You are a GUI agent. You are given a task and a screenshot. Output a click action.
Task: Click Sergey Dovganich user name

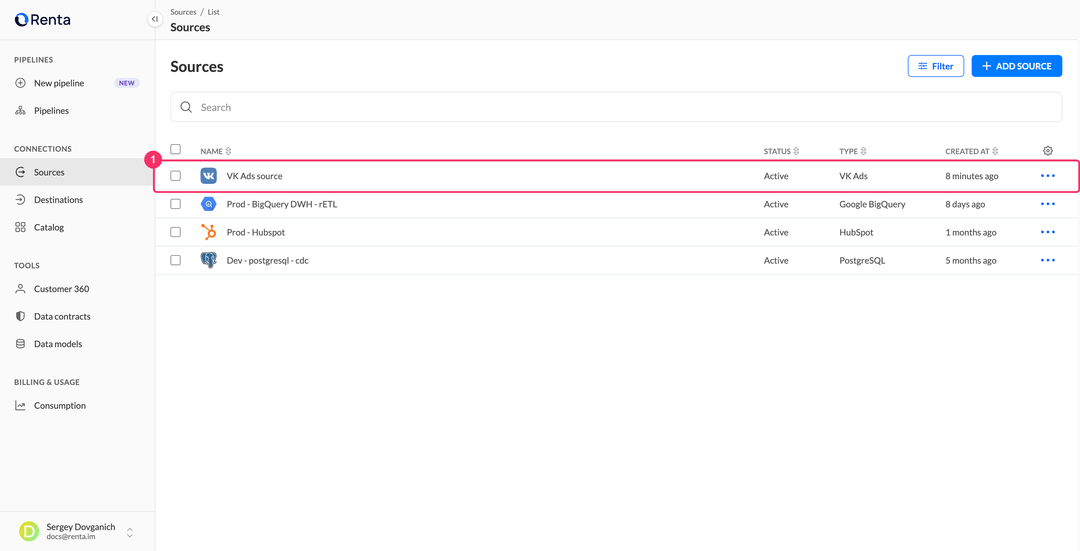pos(81,527)
